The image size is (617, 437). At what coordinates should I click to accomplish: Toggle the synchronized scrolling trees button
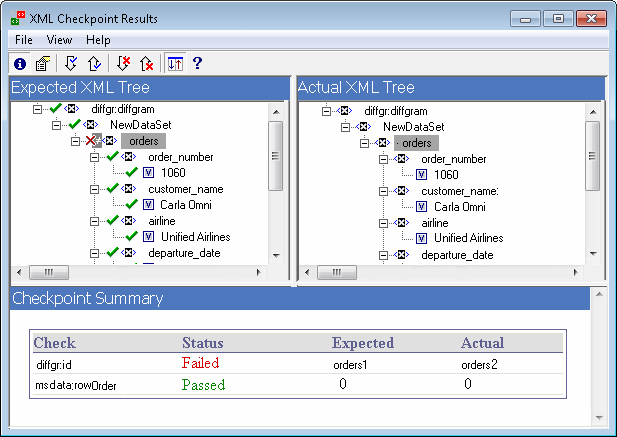pyautogui.click(x=174, y=63)
